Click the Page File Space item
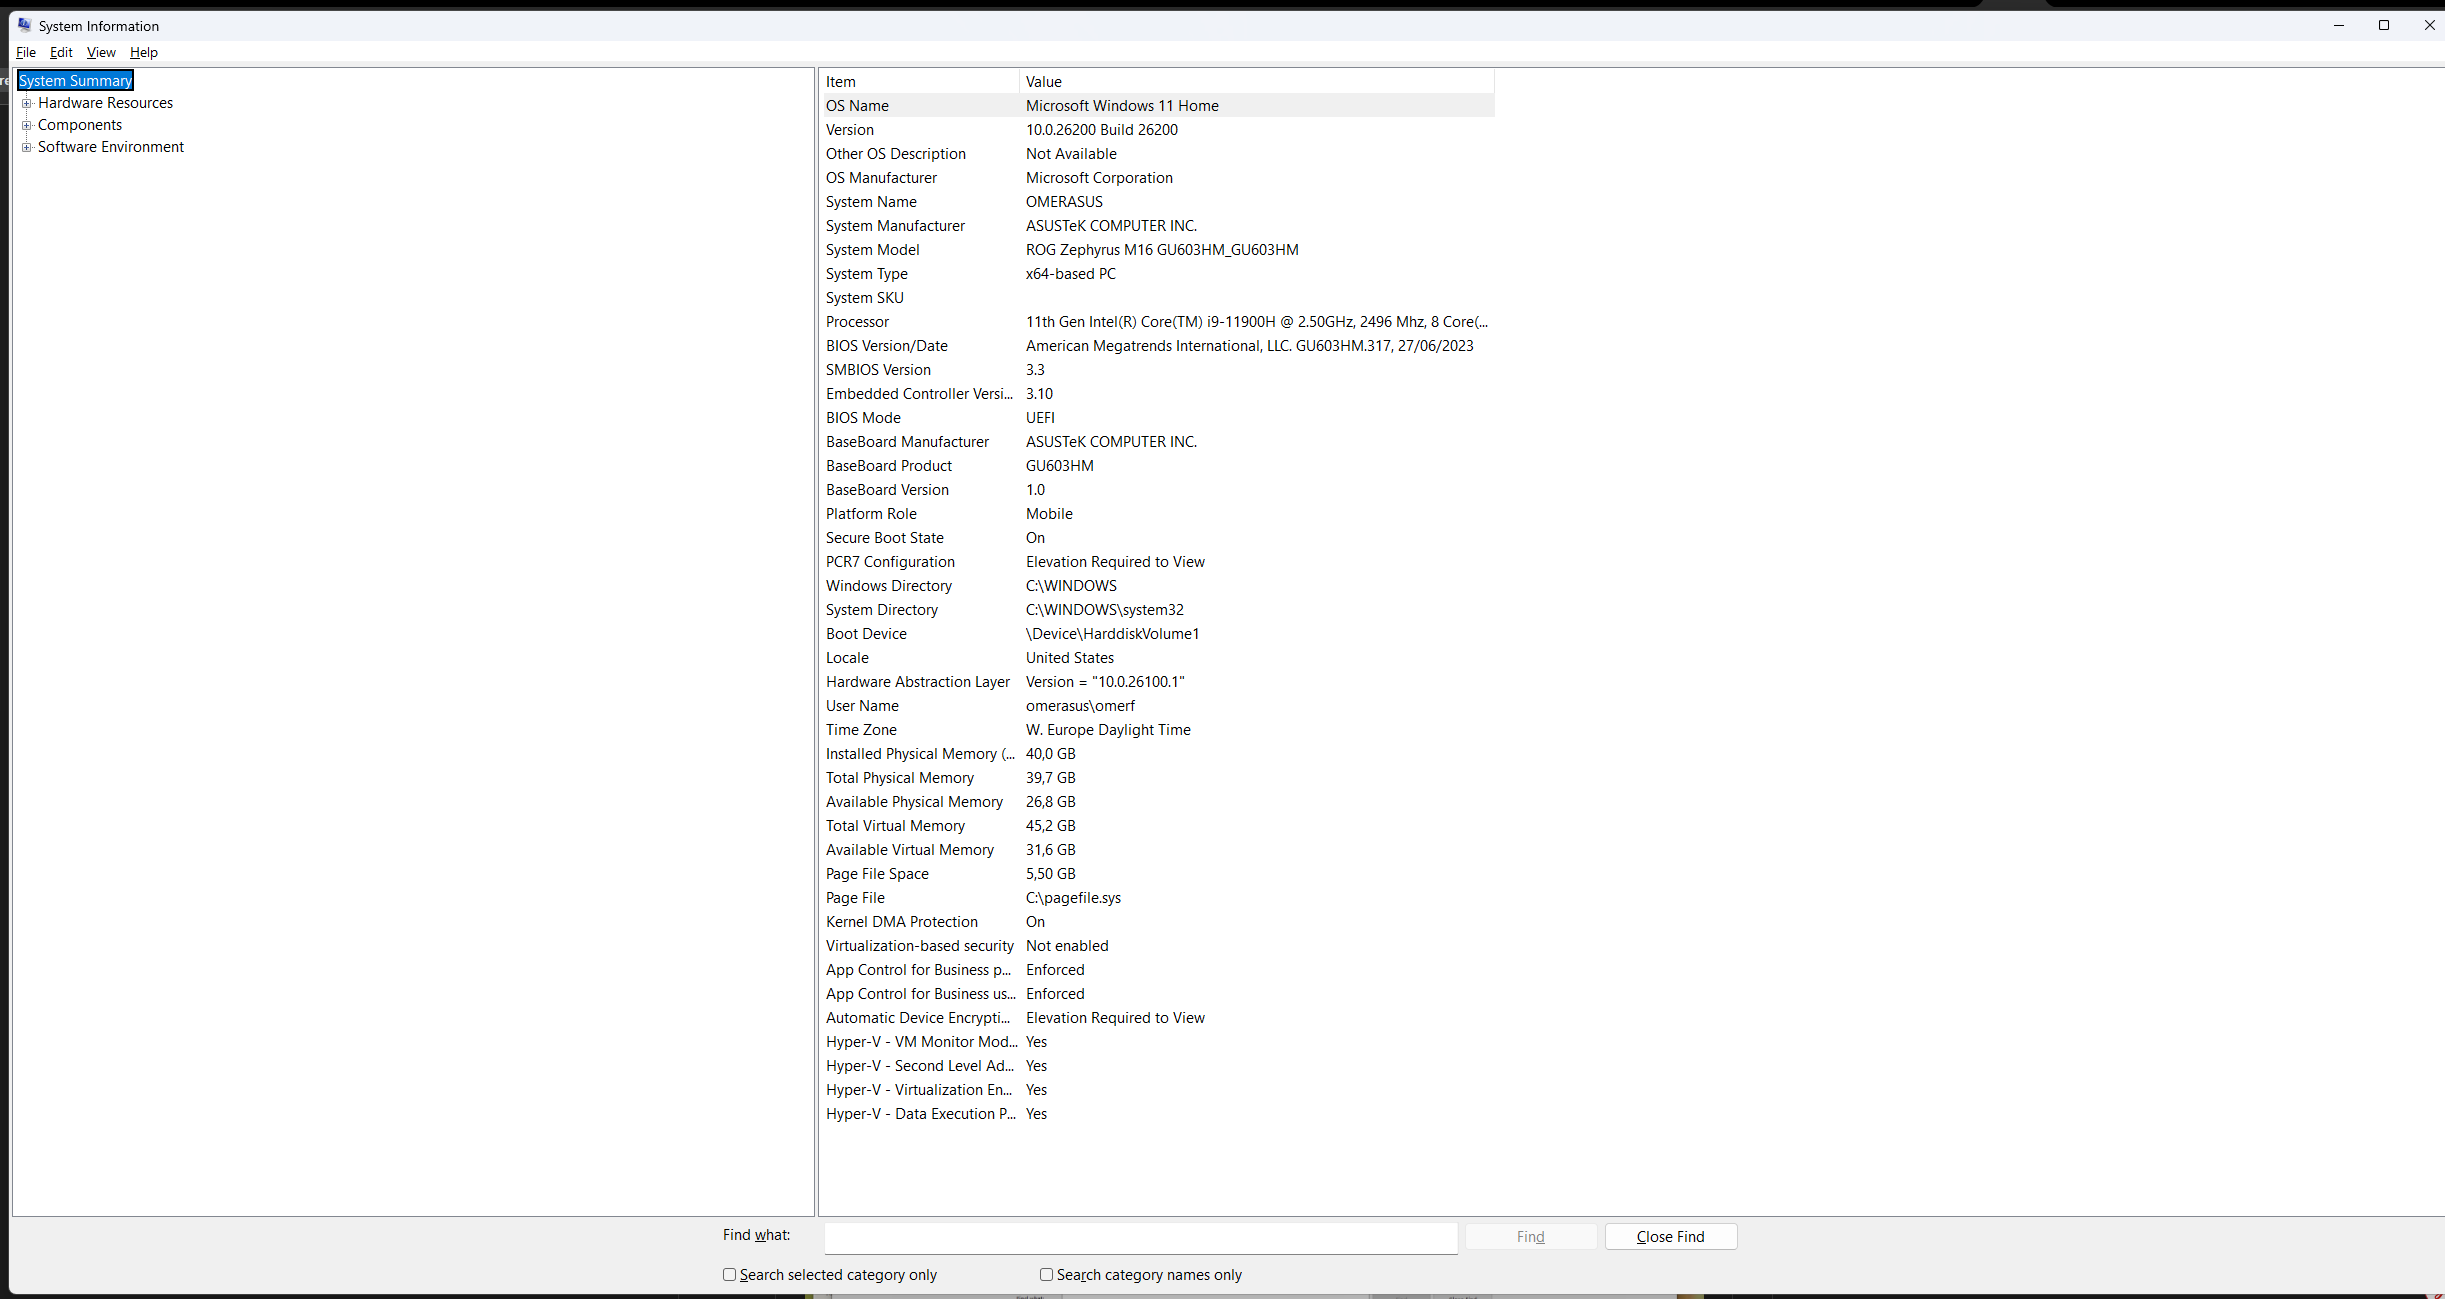The image size is (2445, 1299). (877, 874)
